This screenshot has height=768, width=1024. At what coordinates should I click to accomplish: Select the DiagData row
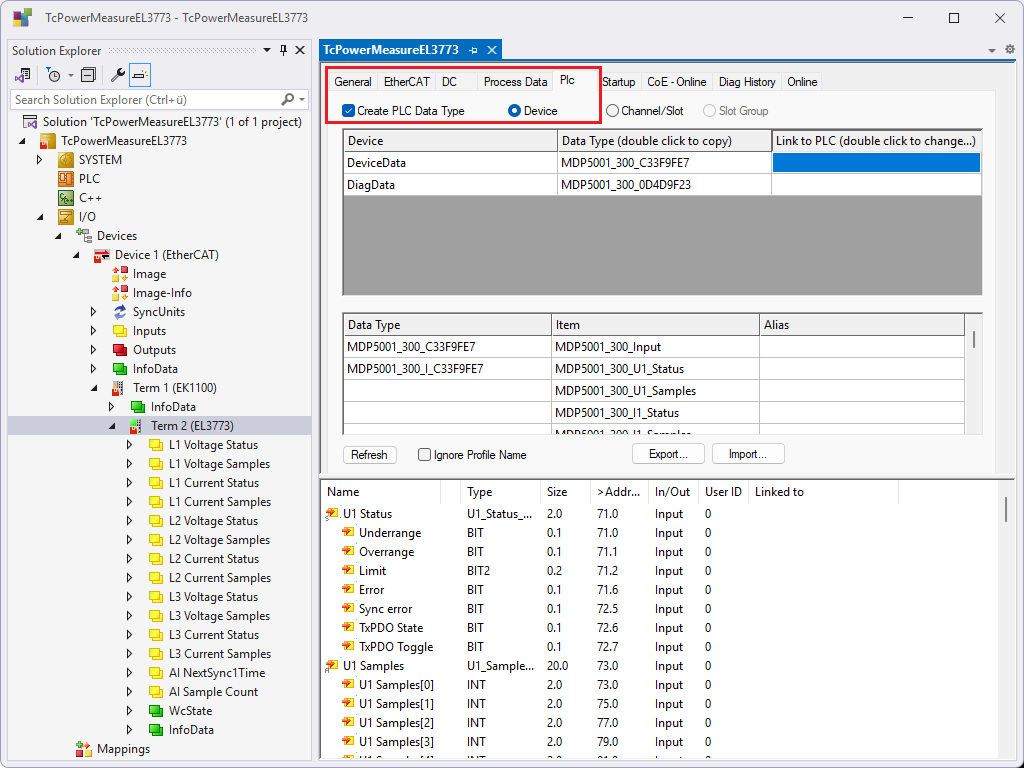point(662,185)
